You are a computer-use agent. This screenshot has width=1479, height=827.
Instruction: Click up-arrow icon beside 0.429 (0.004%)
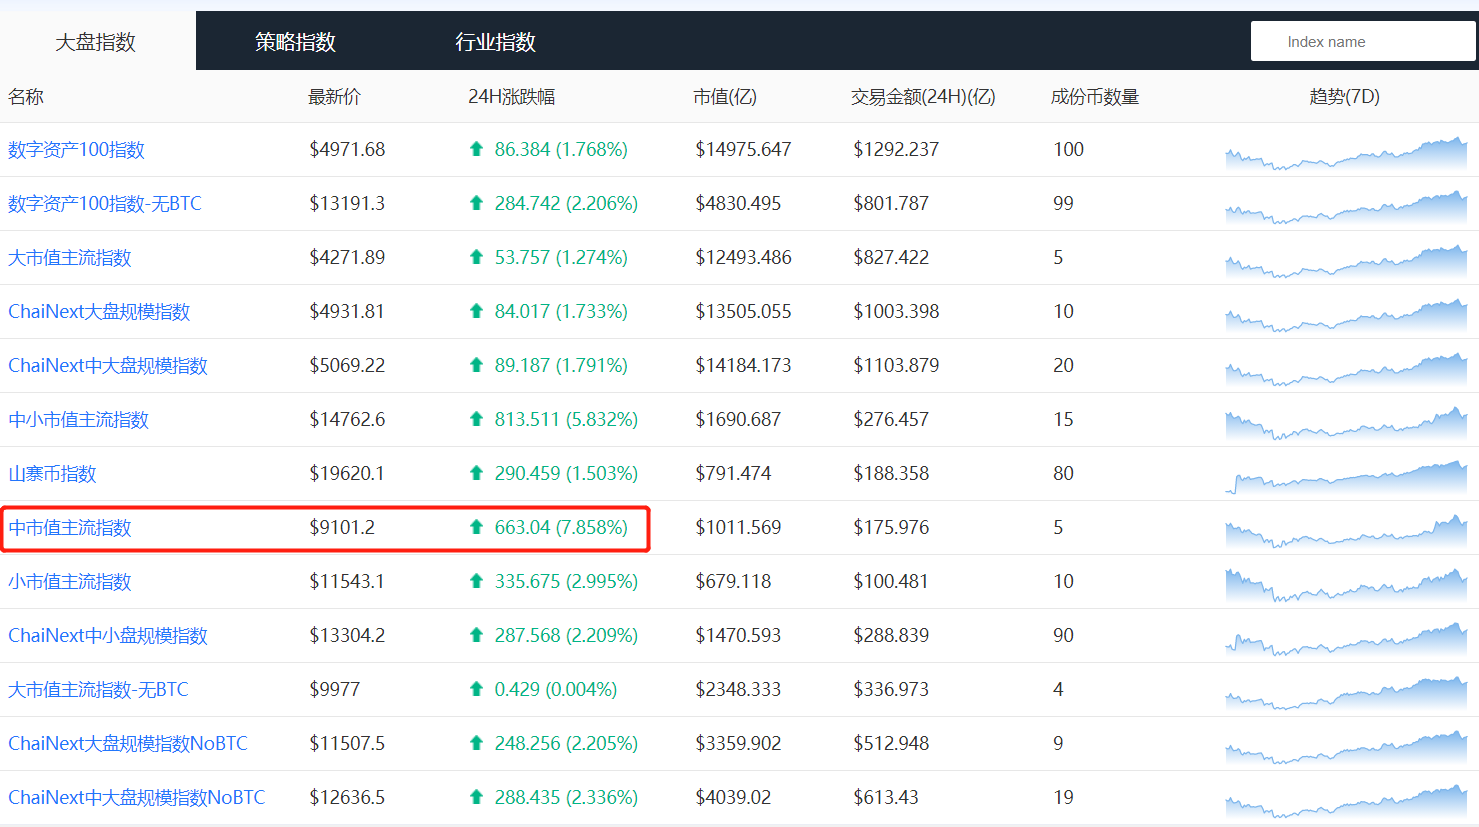(x=476, y=689)
